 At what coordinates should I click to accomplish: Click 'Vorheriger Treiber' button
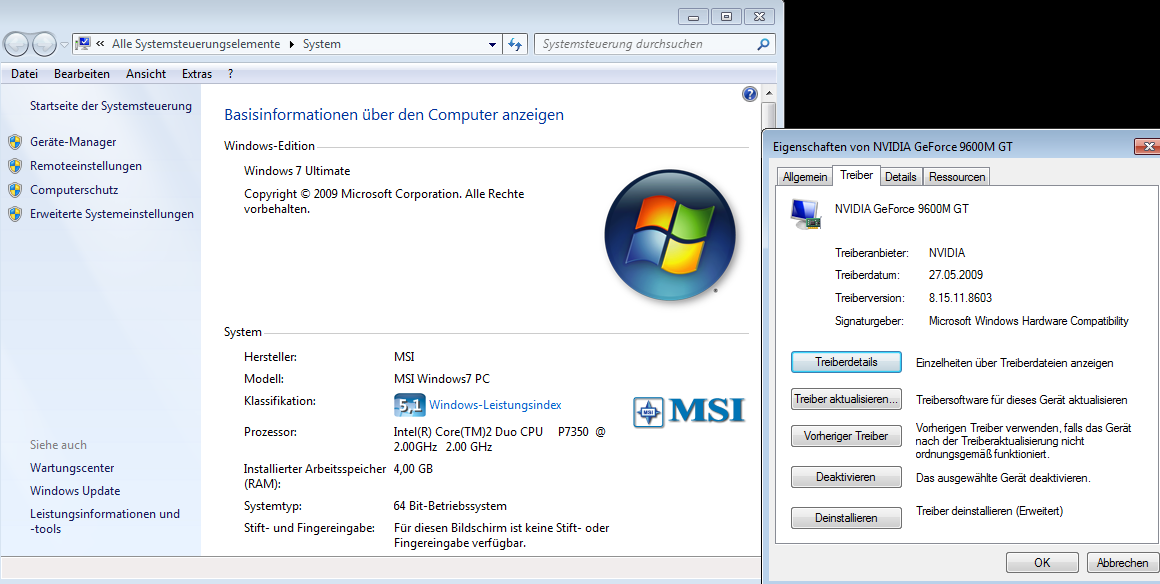click(x=846, y=436)
